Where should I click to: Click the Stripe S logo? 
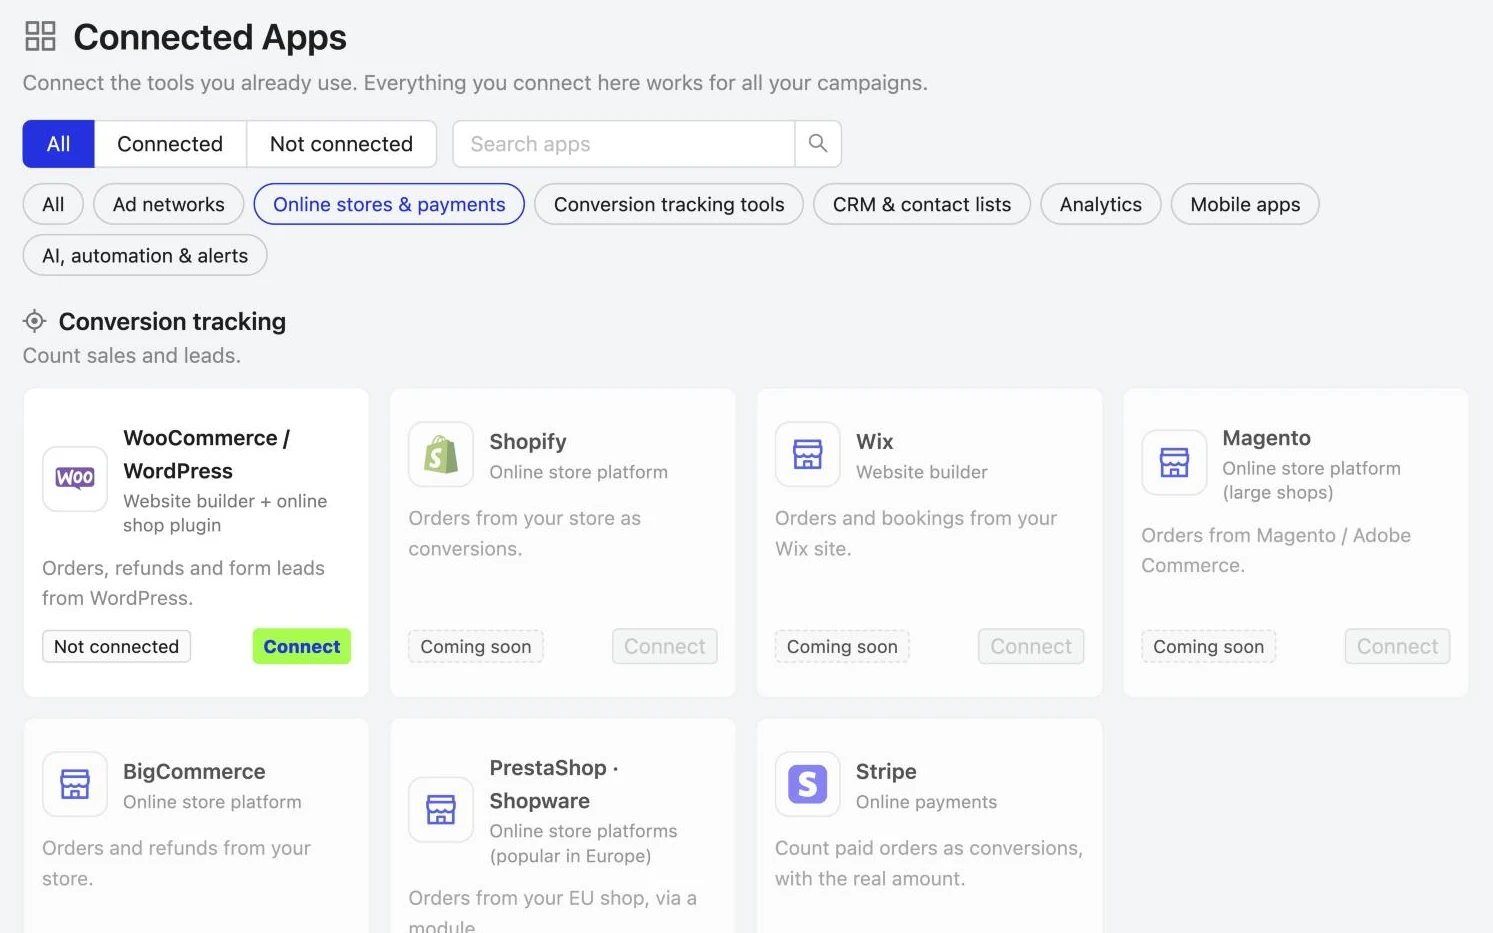(x=807, y=784)
